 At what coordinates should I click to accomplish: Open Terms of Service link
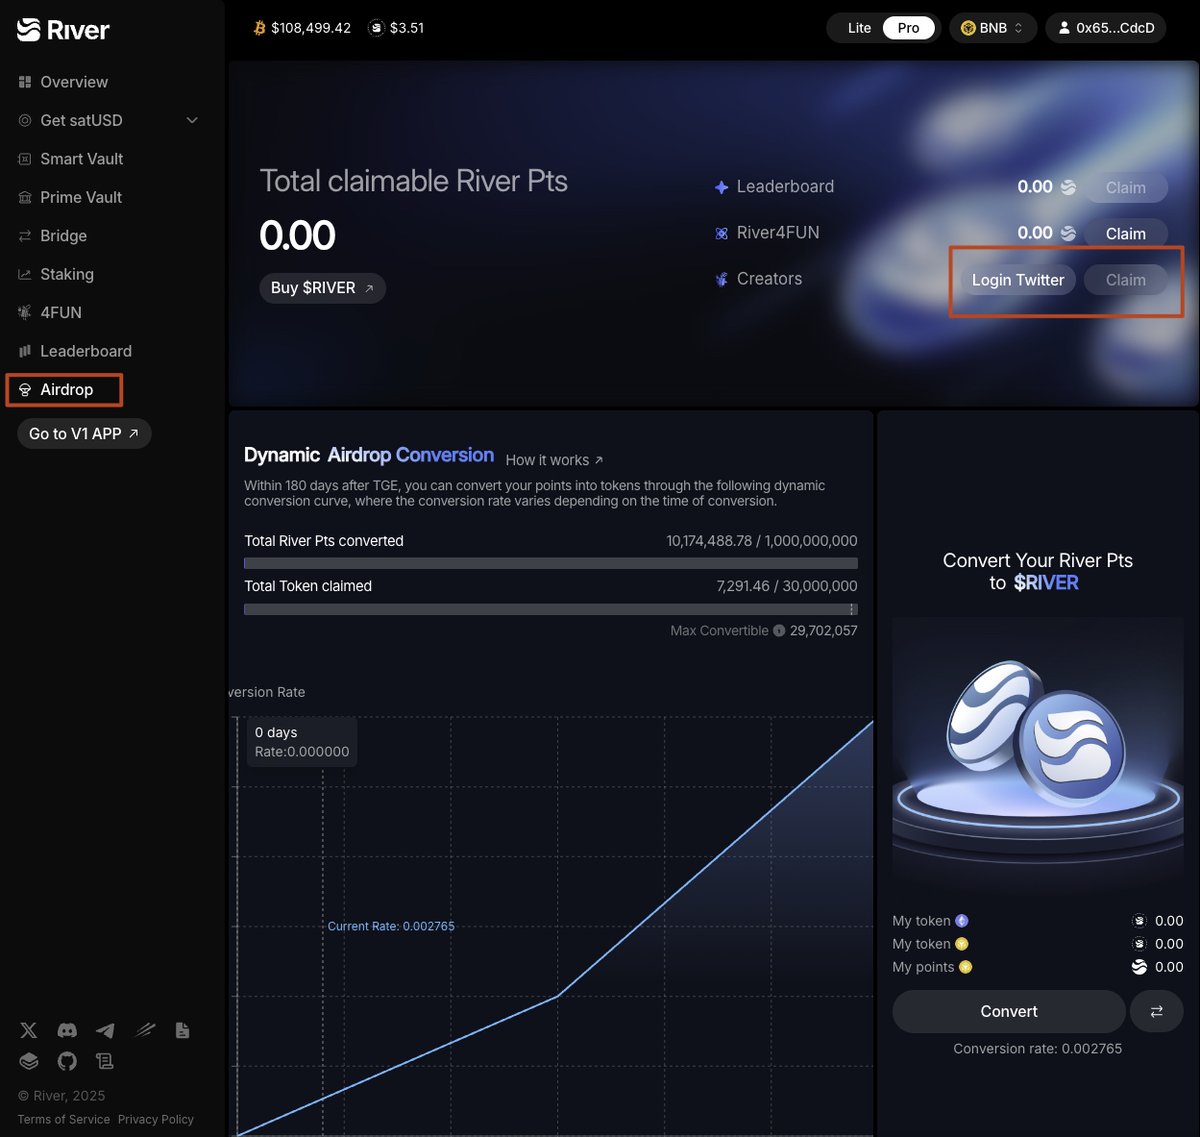click(x=63, y=1119)
